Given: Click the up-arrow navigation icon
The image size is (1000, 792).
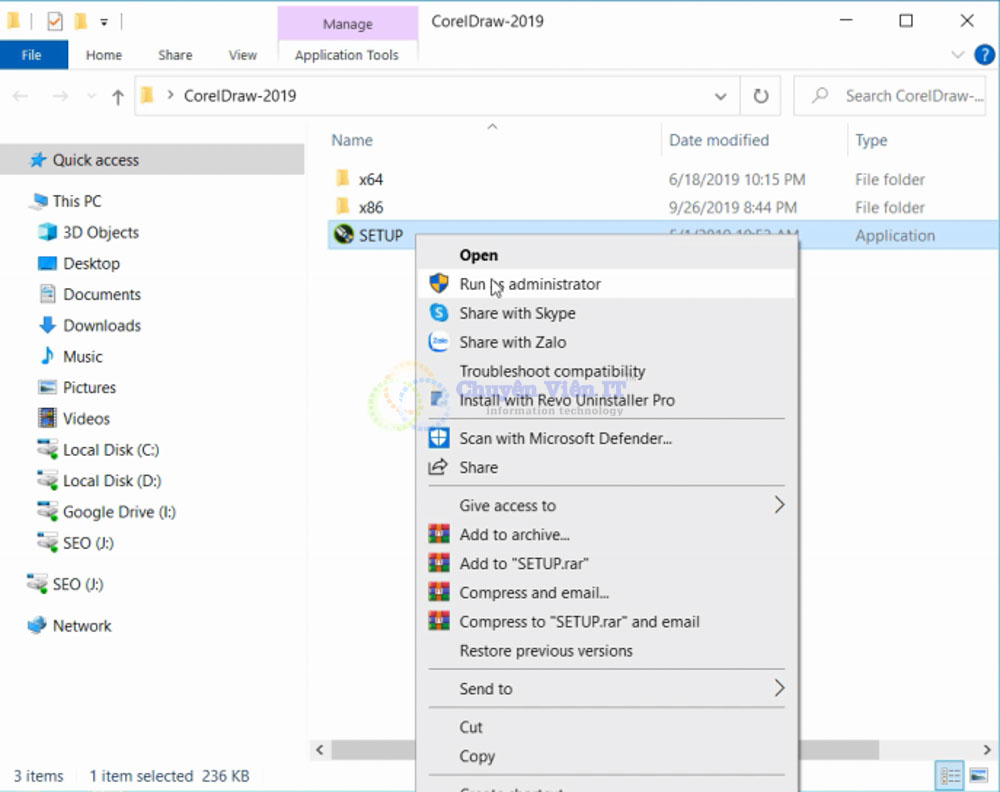Looking at the screenshot, I should (118, 96).
